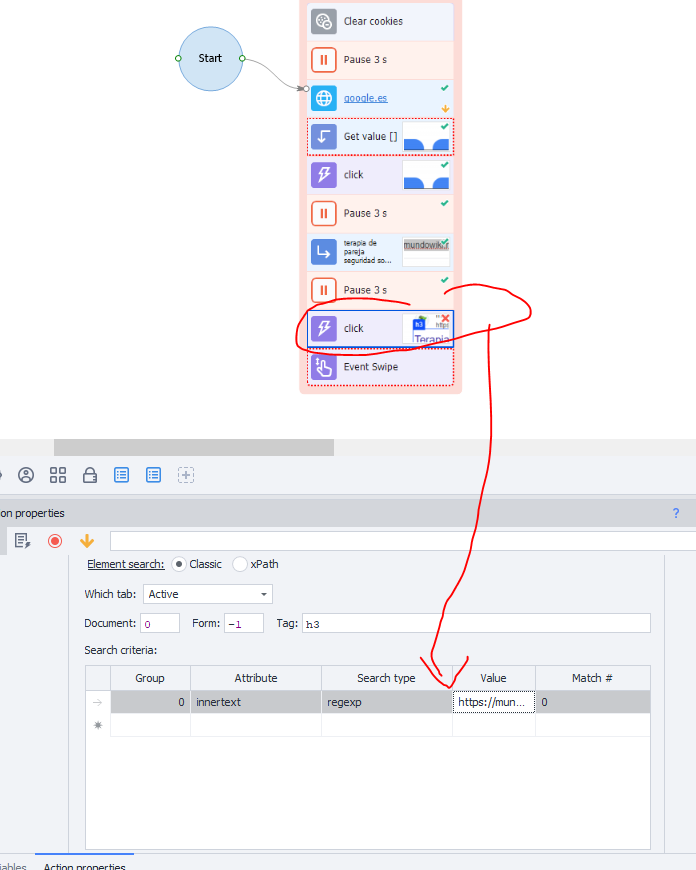Select the Get value [] action icon
The image size is (696, 870).
click(x=324, y=136)
